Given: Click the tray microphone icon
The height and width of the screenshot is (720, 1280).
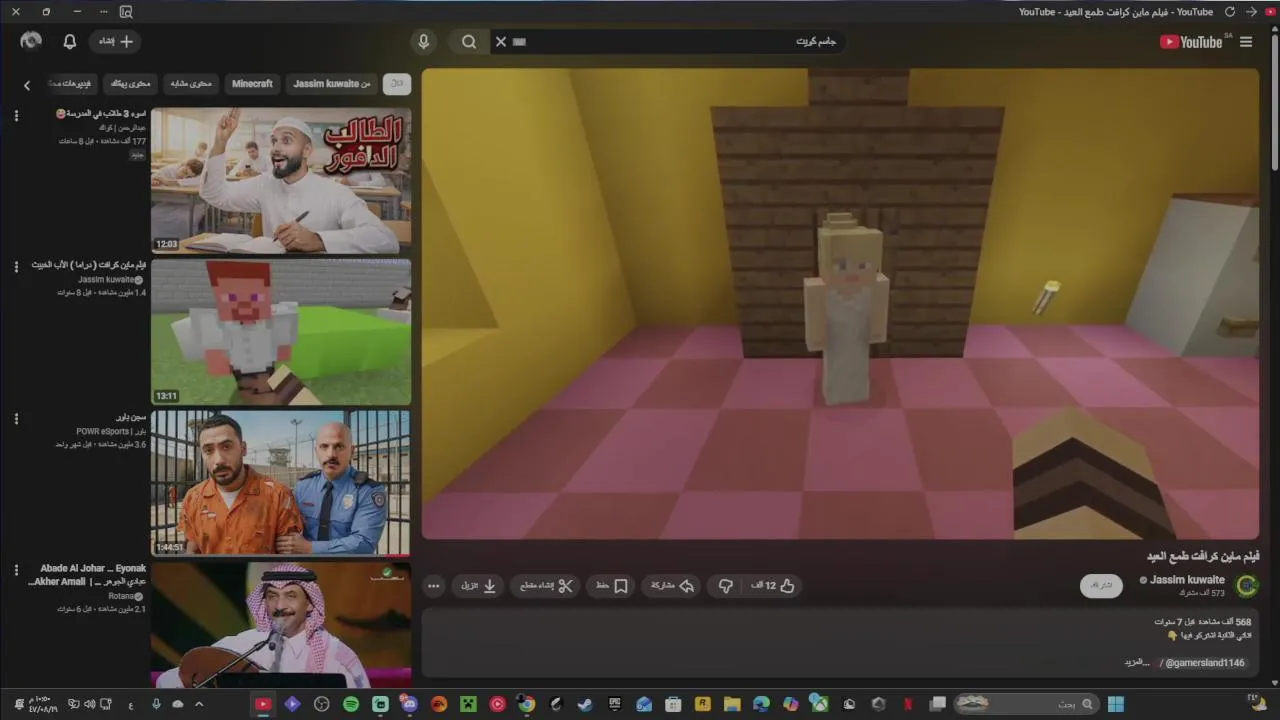Looking at the screenshot, I should click(x=156, y=704).
